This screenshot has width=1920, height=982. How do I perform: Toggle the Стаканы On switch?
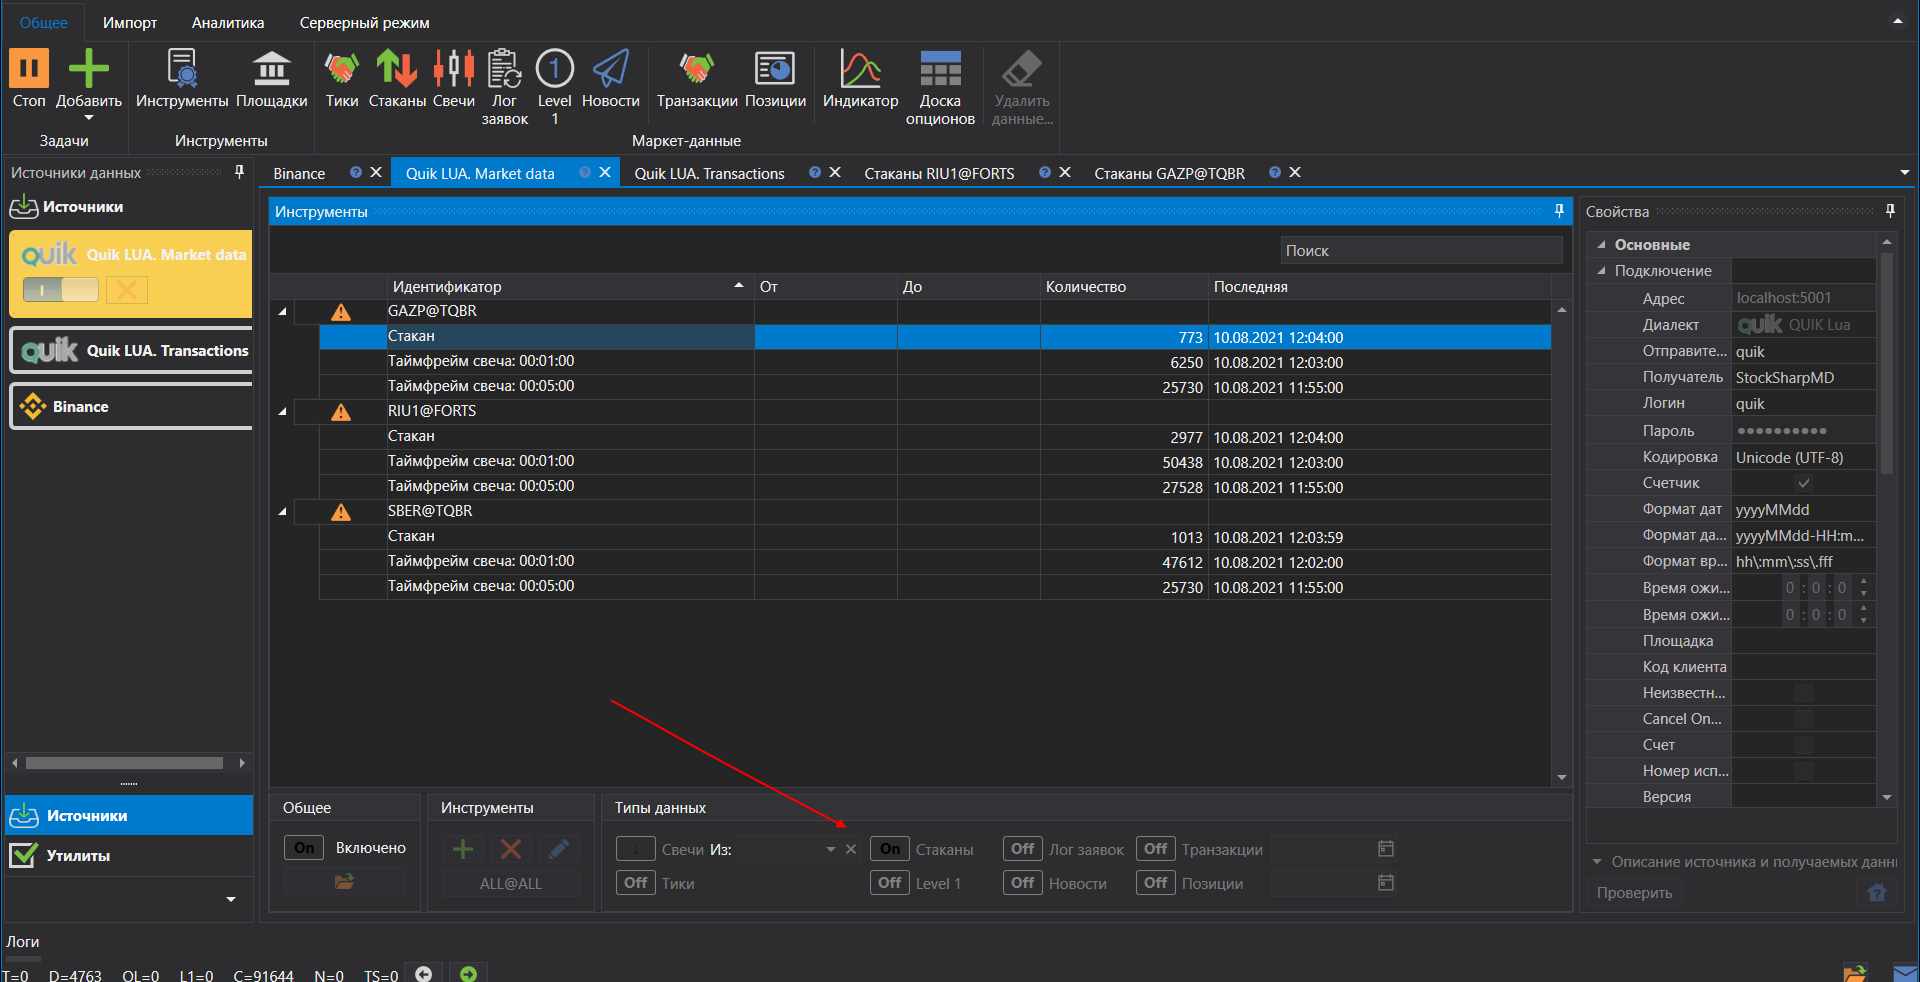(x=890, y=849)
